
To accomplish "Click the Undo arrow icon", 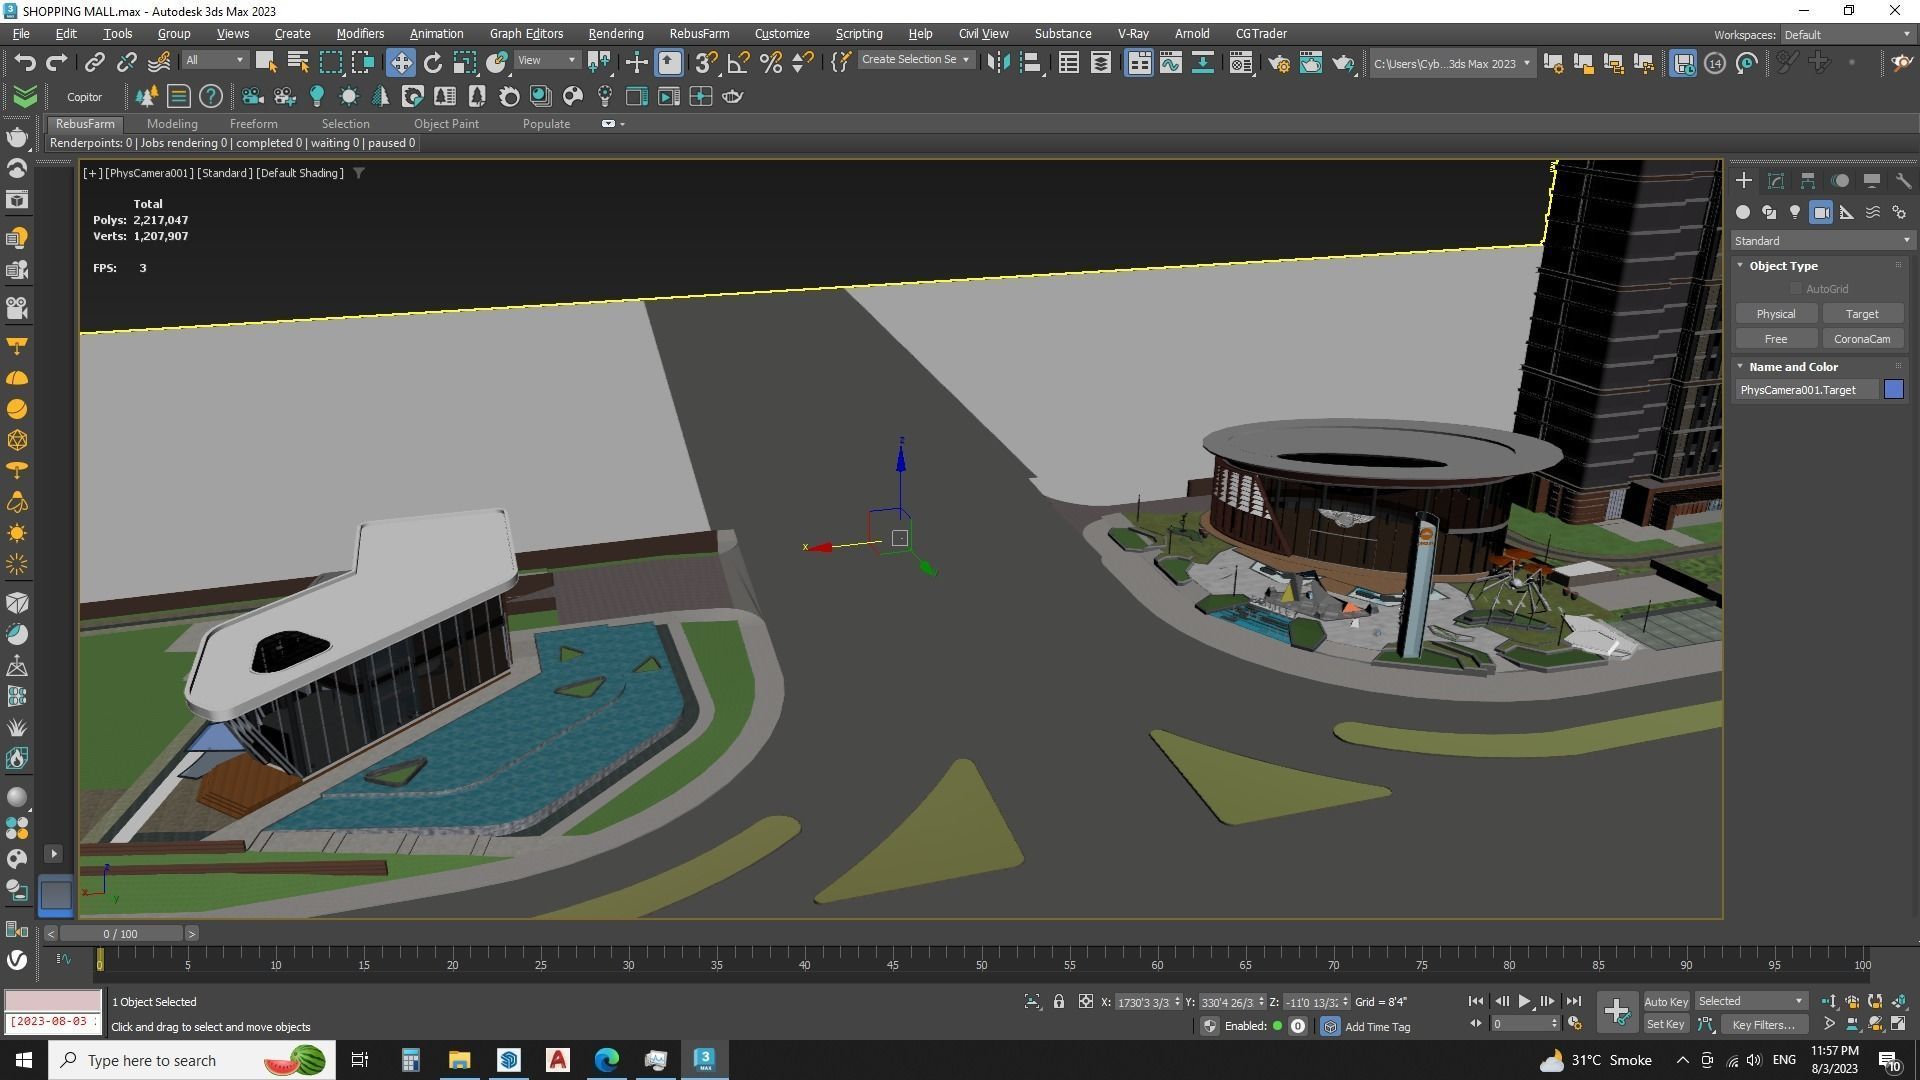I will (x=25, y=62).
